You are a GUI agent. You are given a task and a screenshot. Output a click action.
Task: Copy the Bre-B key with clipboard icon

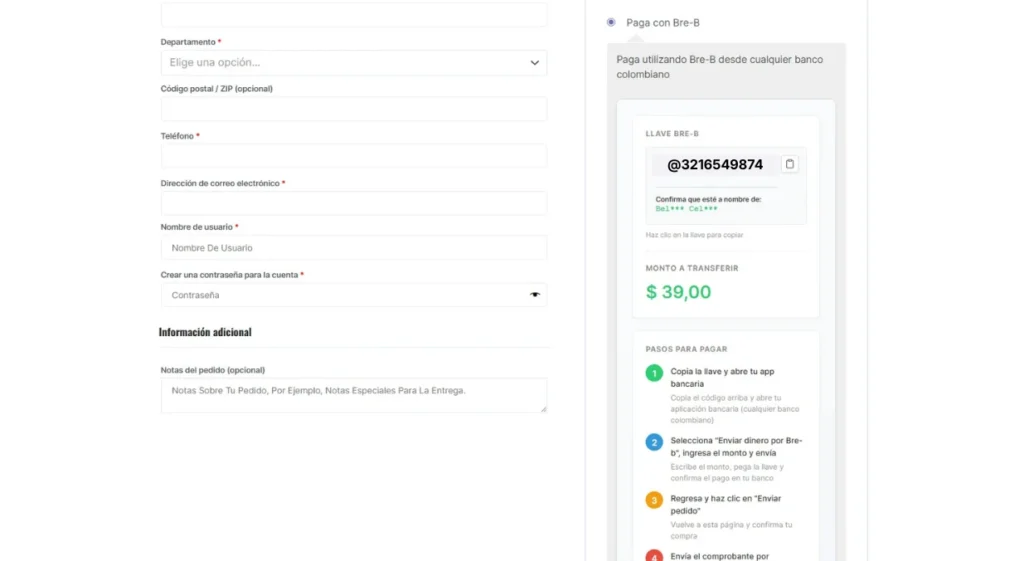click(790, 164)
